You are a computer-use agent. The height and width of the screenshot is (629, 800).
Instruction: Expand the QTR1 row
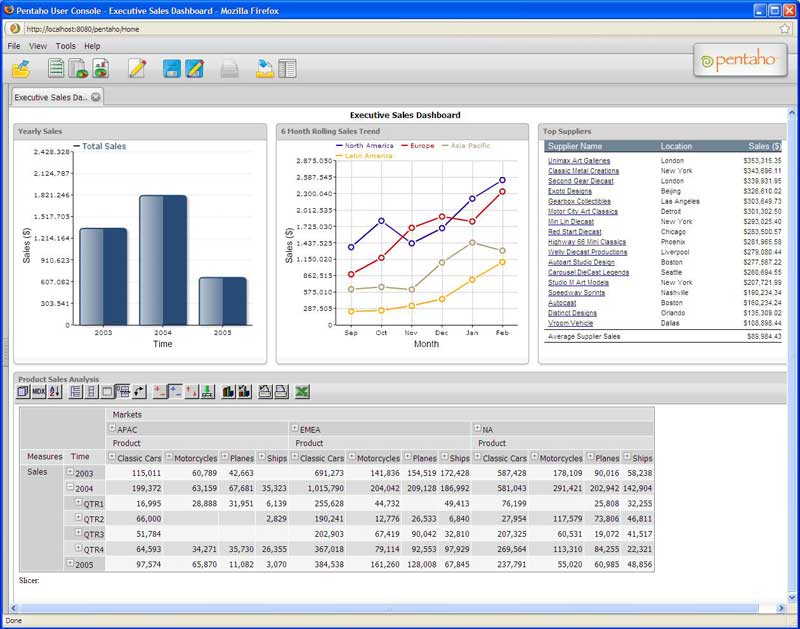[x=79, y=502]
